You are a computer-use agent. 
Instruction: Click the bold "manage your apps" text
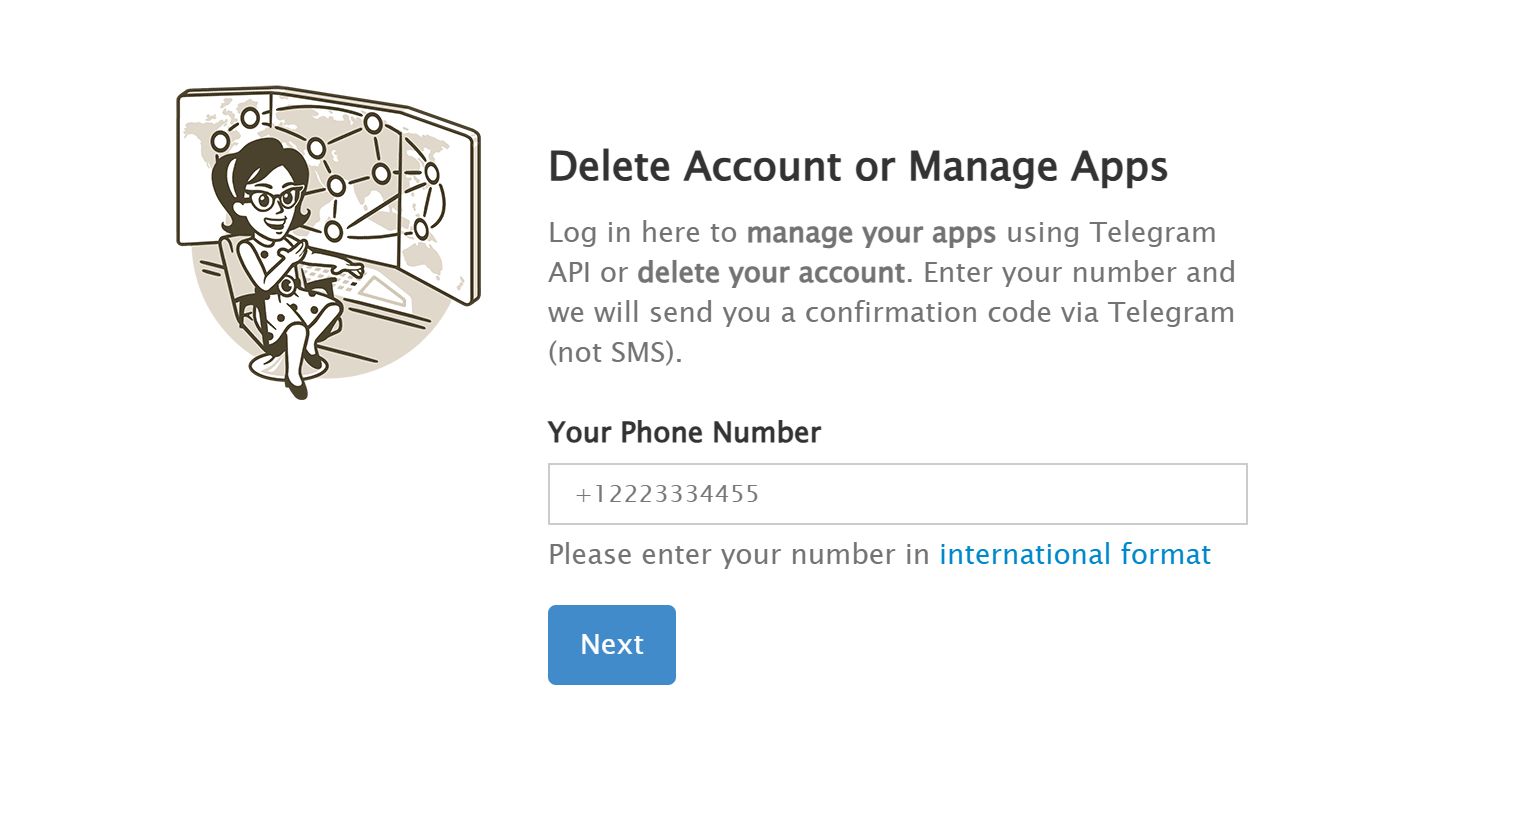(x=870, y=232)
